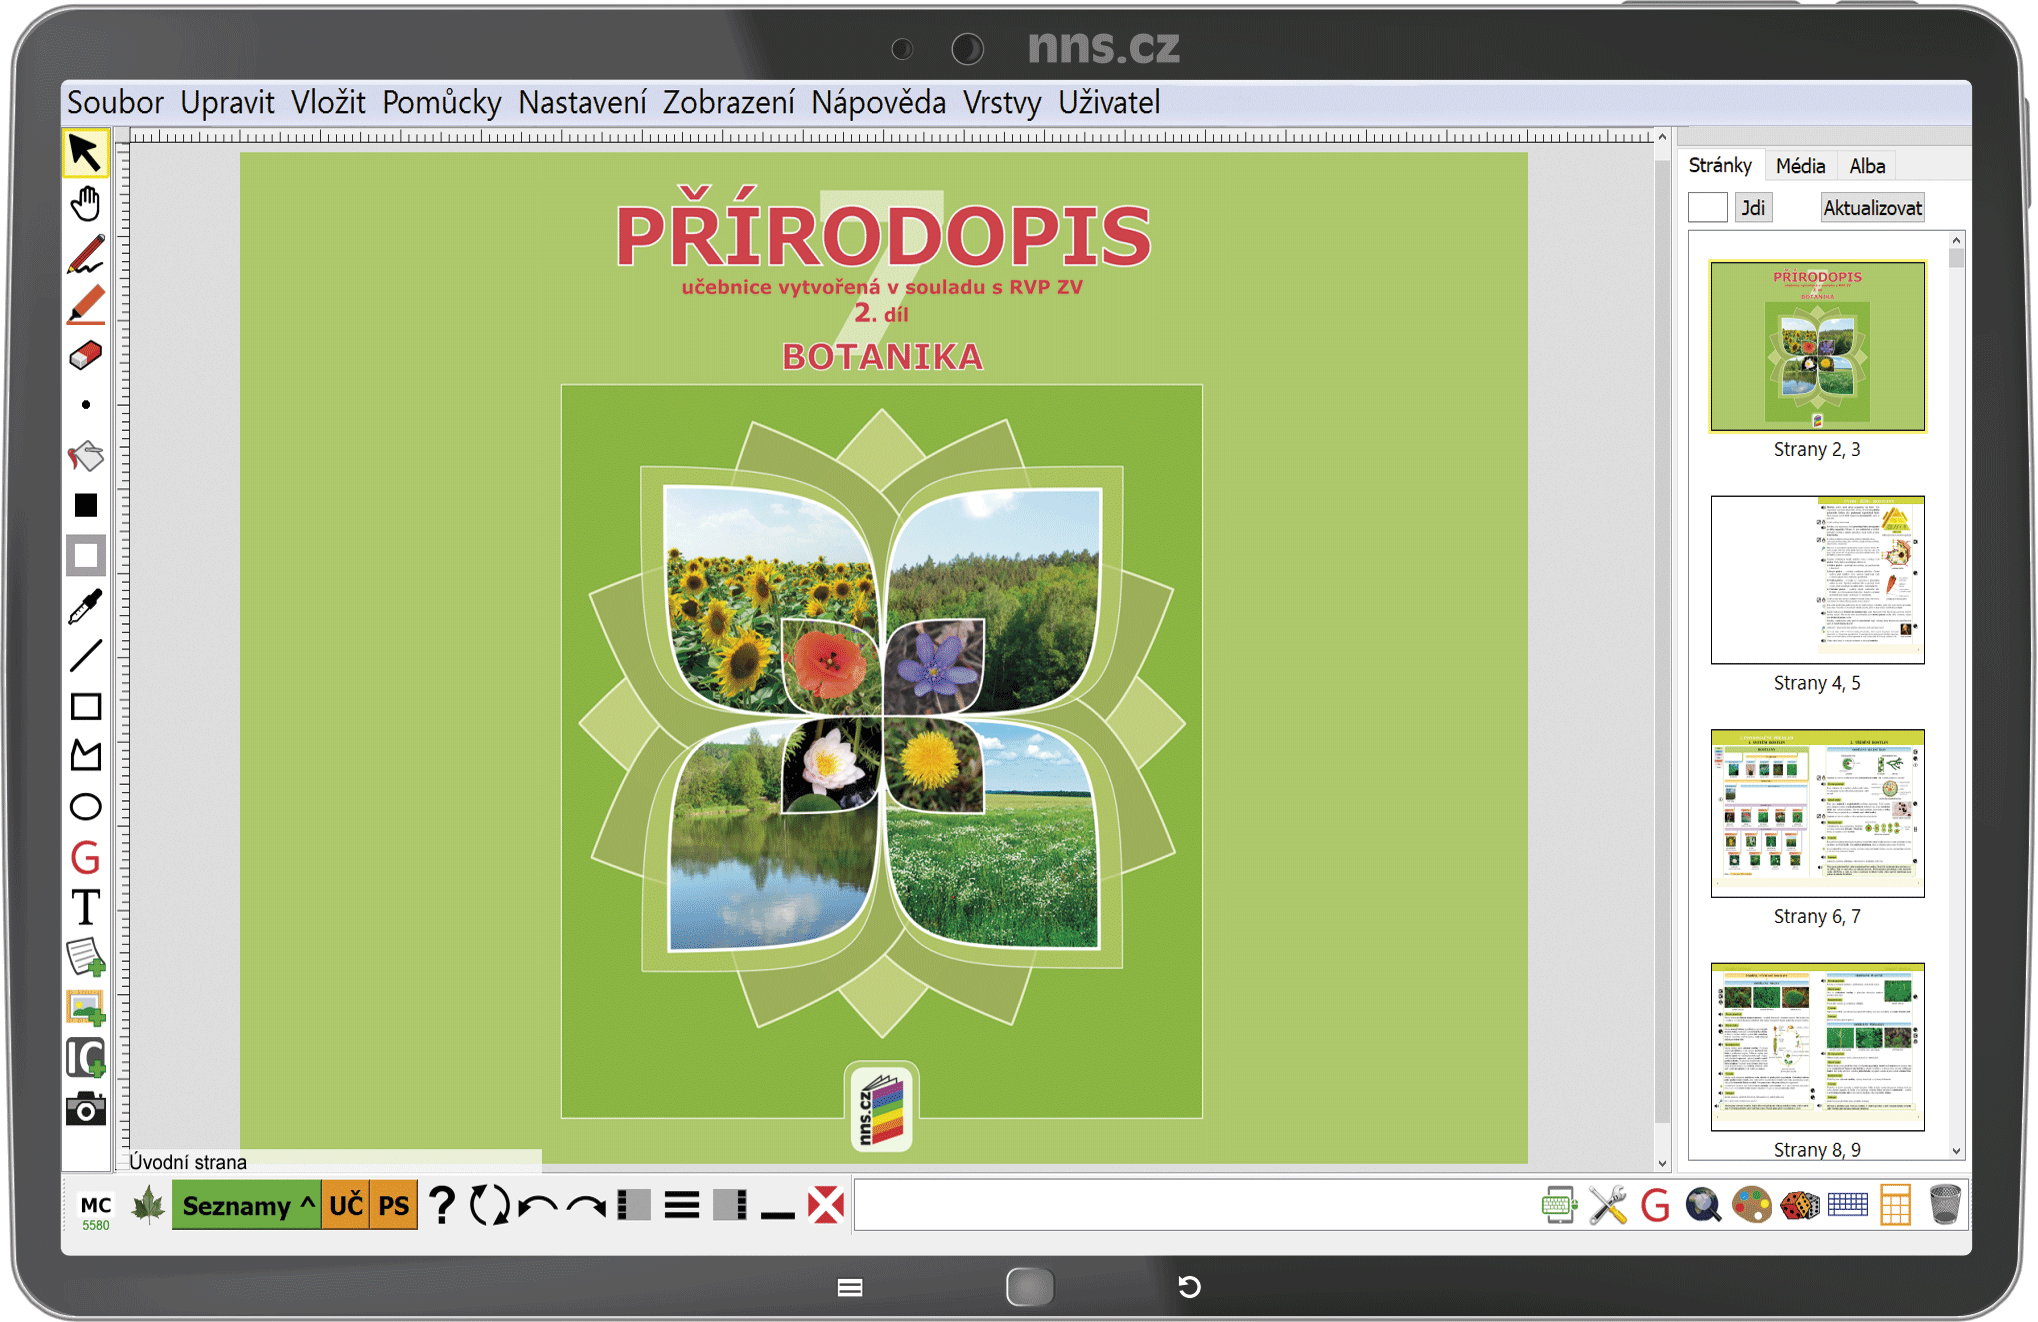Select the ellipse drawing tool
The width and height of the screenshot is (2038, 1322).
click(x=86, y=807)
